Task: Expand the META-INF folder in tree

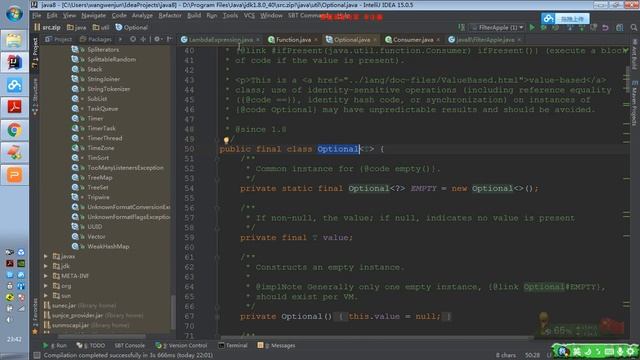Action: [46, 276]
